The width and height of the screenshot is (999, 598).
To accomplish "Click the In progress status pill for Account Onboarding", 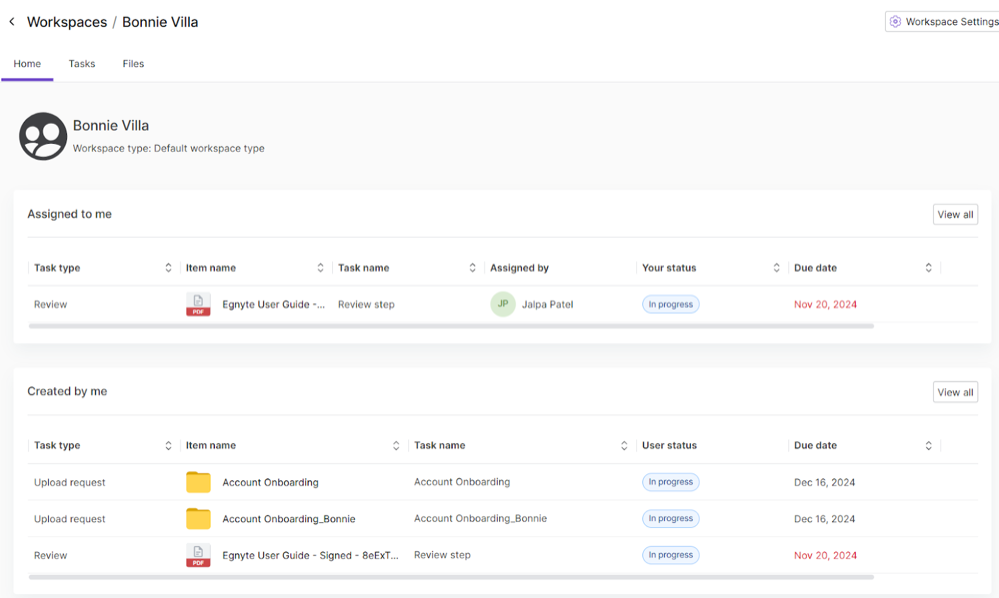I will pyautogui.click(x=670, y=482).
